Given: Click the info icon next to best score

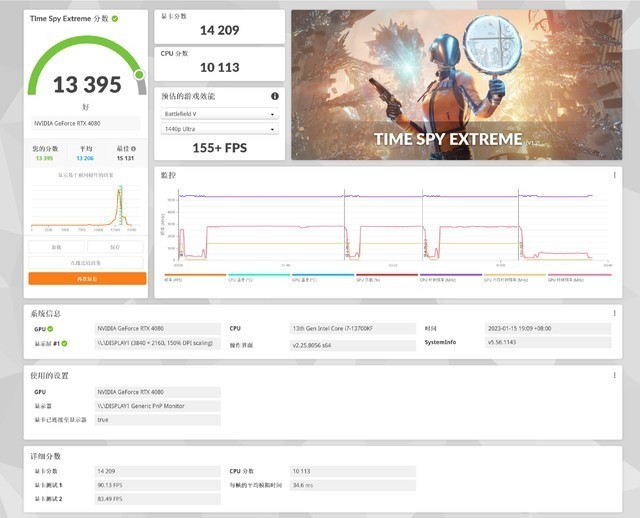Looking at the screenshot, I should tap(135, 149).
